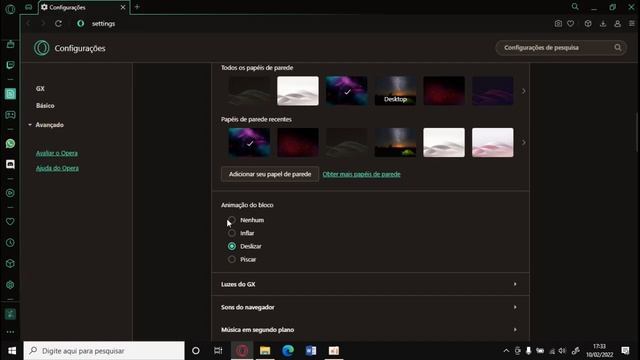
Task: Open Obter mais papéis de parede link
Action: (361, 174)
